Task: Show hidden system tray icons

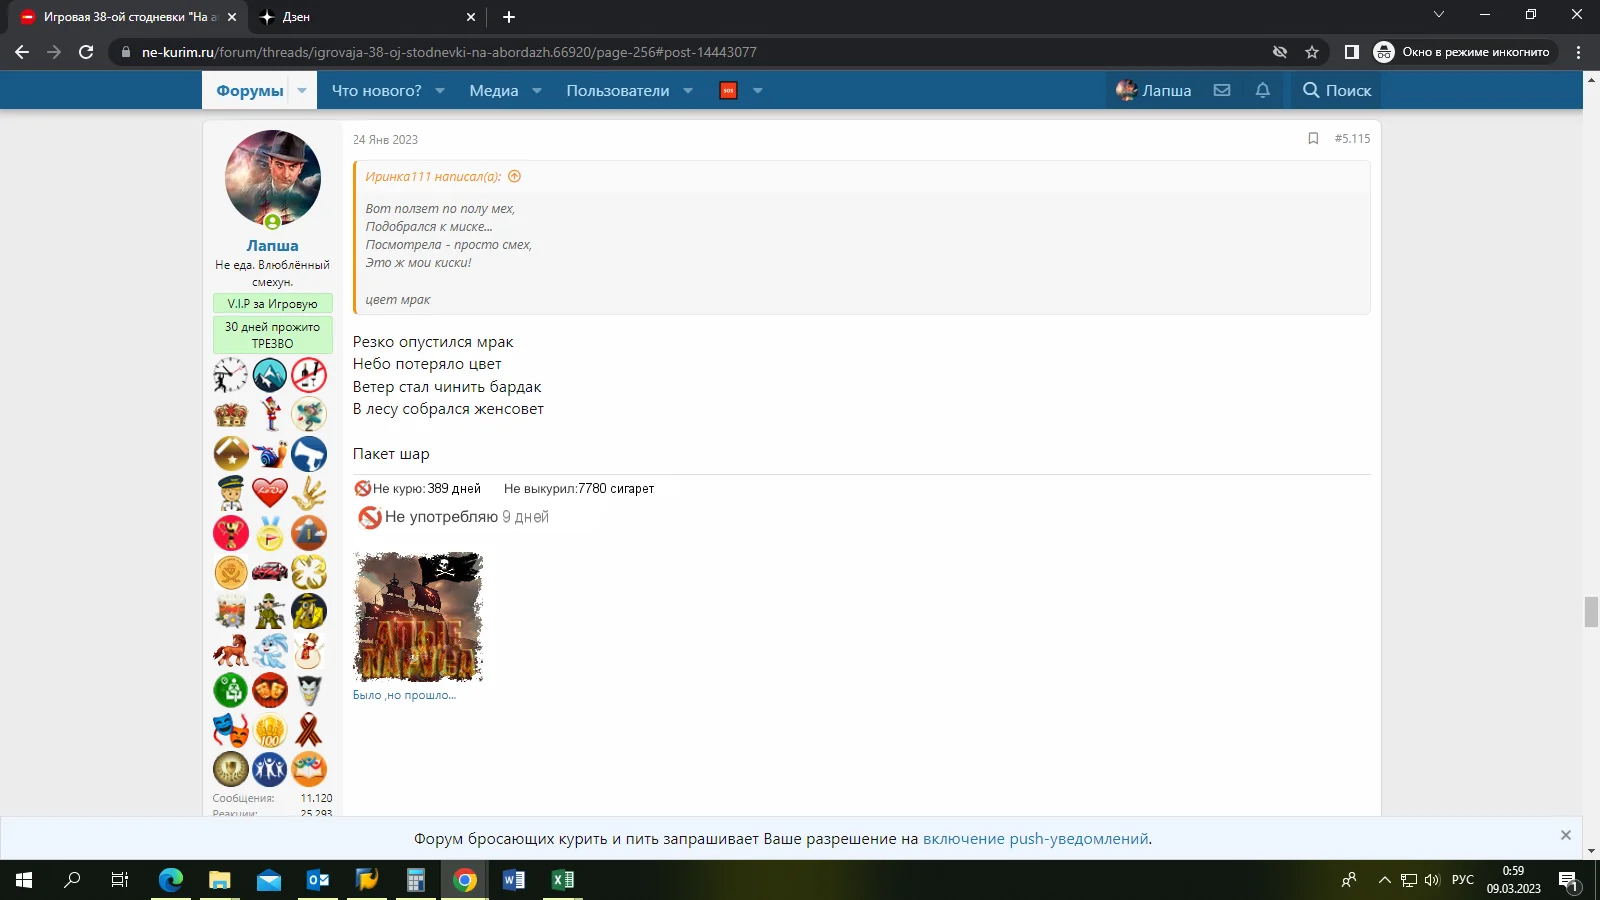Action: (x=1384, y=880)
